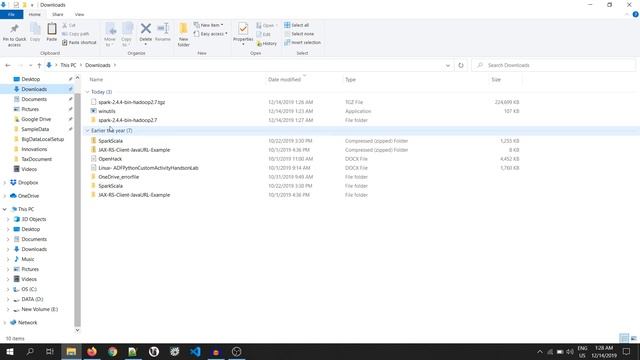Viewport: 640px width, 360px height.
Task: Collapse the Today group
Action: click(x=87, y=92)
